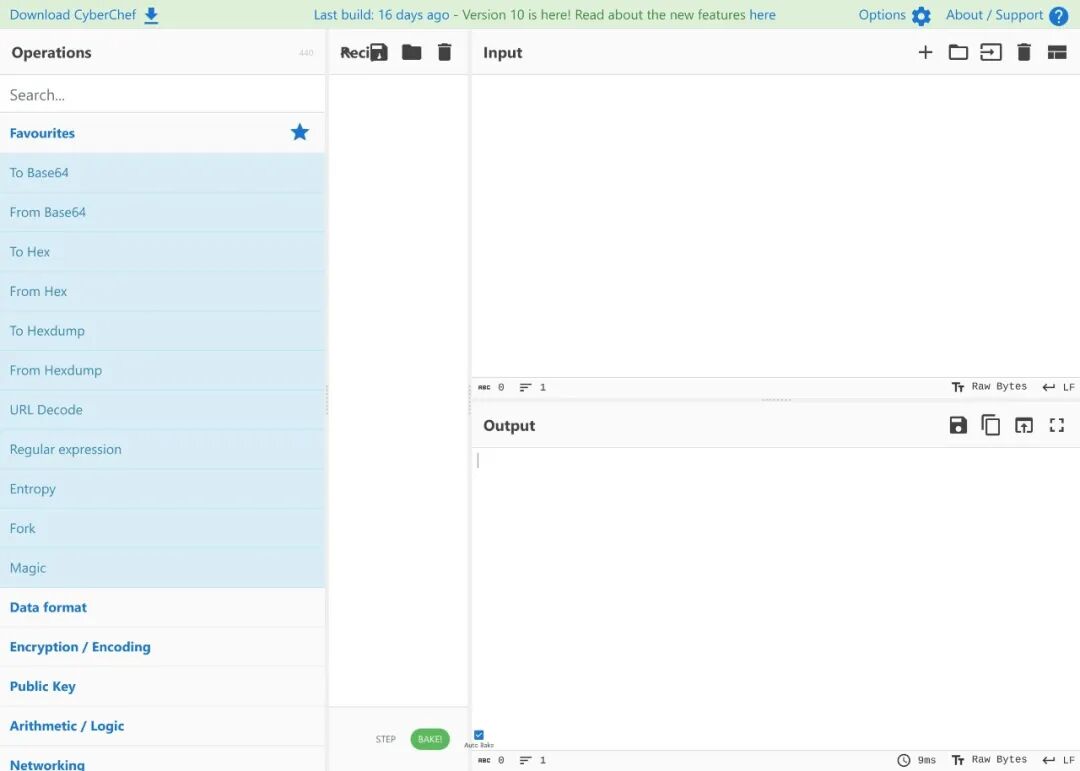Open folder as input icon

pyautogui.click(x=958, y=52)
